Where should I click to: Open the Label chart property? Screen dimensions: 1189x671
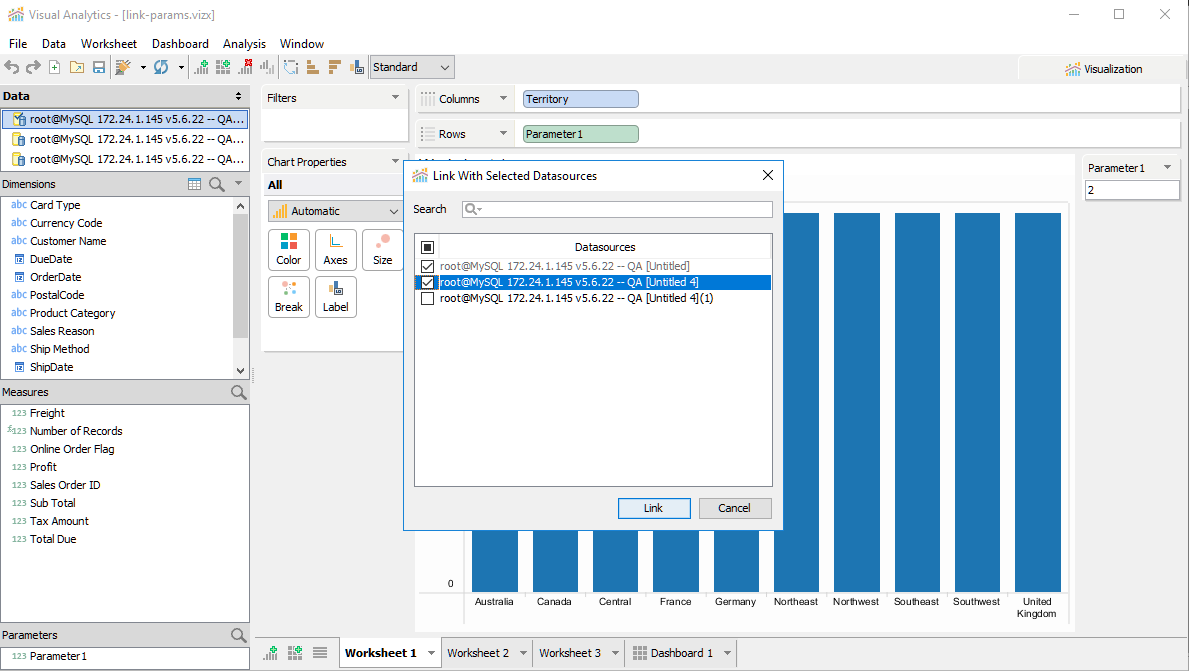[x=336, y=296]
